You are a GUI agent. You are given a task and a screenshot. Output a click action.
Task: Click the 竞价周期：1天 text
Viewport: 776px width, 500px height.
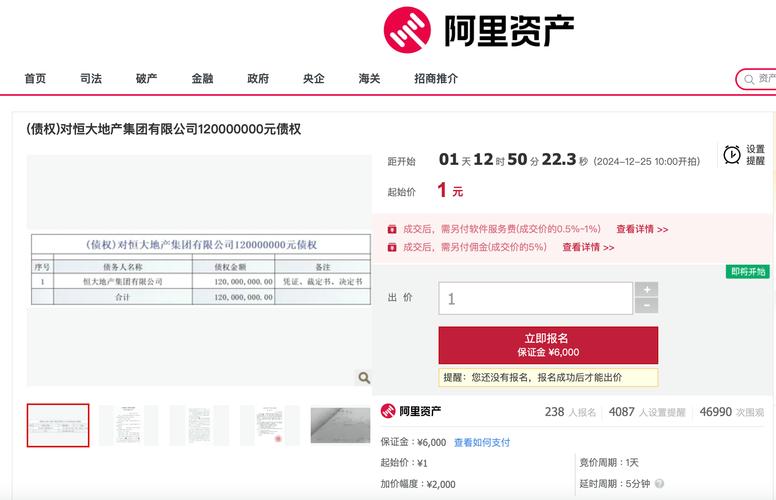[609, 462]
